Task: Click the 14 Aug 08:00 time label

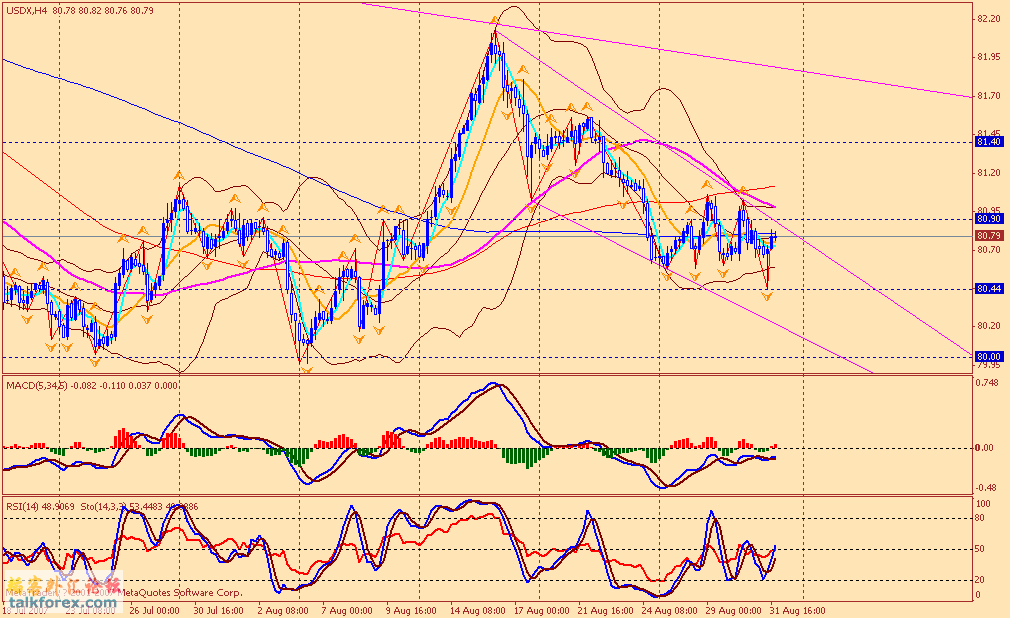Action: click(477, 610)
